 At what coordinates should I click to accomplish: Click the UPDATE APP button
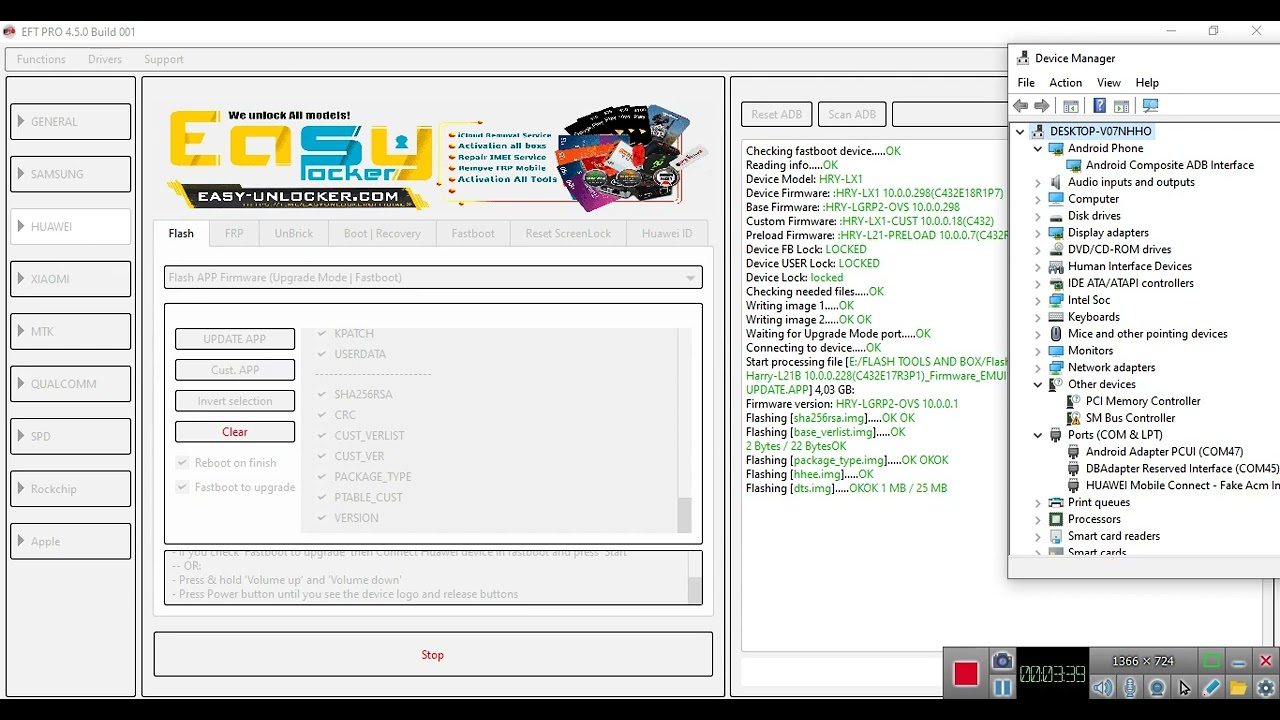coord(235,339)
